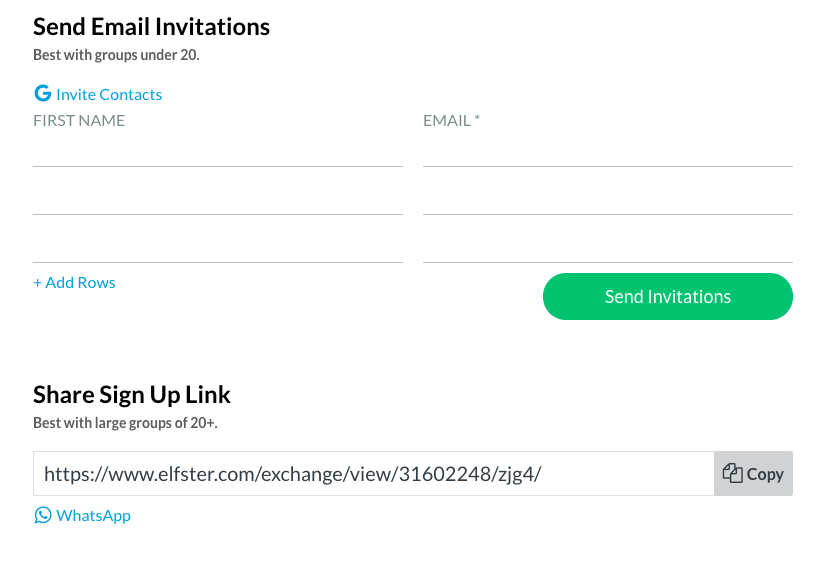Select the second row First Name field
The width and height of the screenshot is (840, 562).
coord(217,198)
